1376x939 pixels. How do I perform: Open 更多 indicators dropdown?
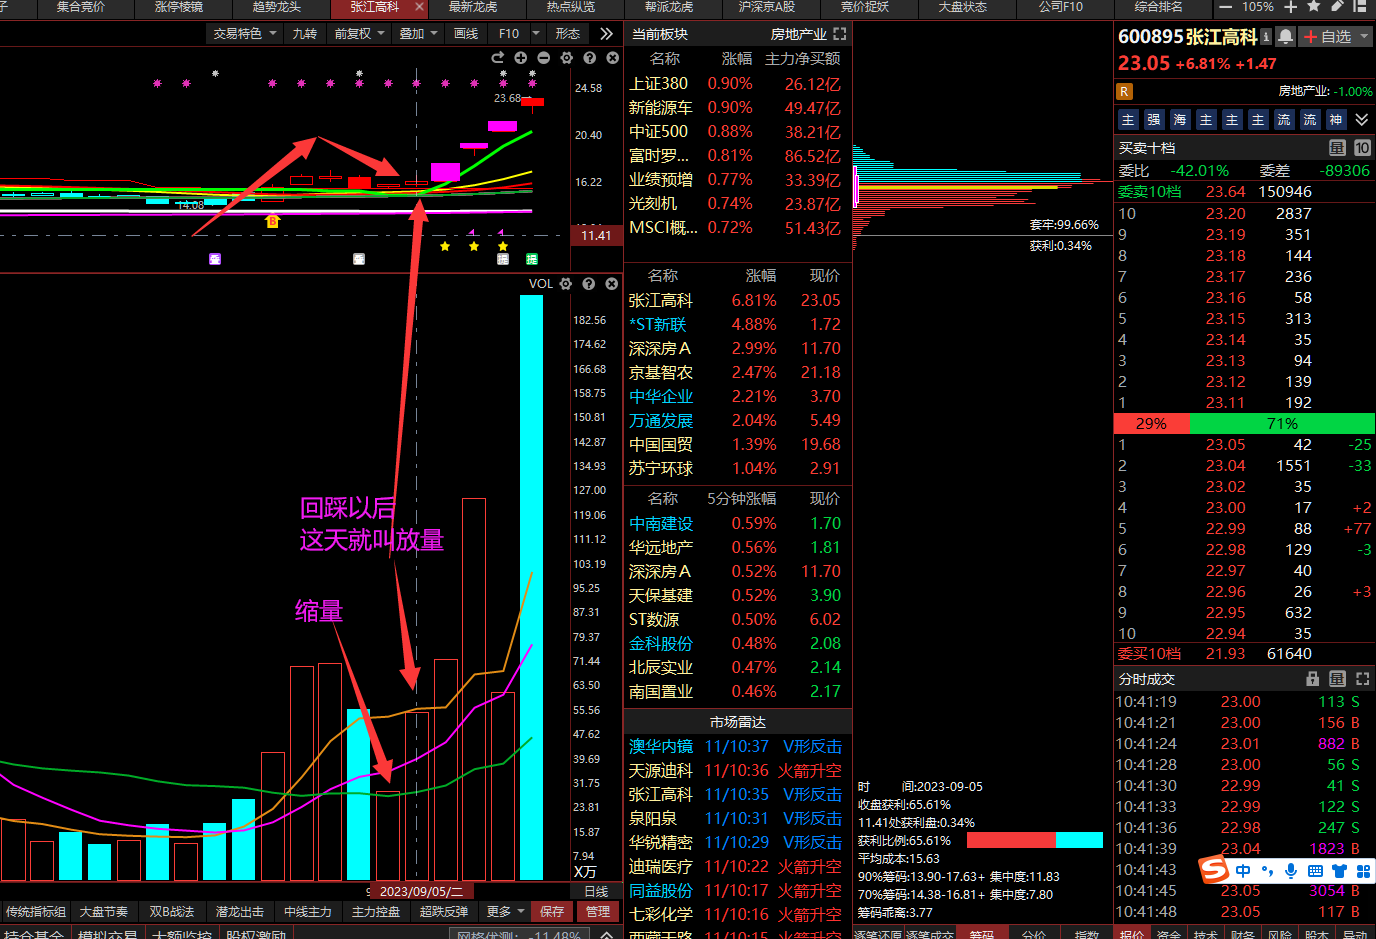click(505, 911)
